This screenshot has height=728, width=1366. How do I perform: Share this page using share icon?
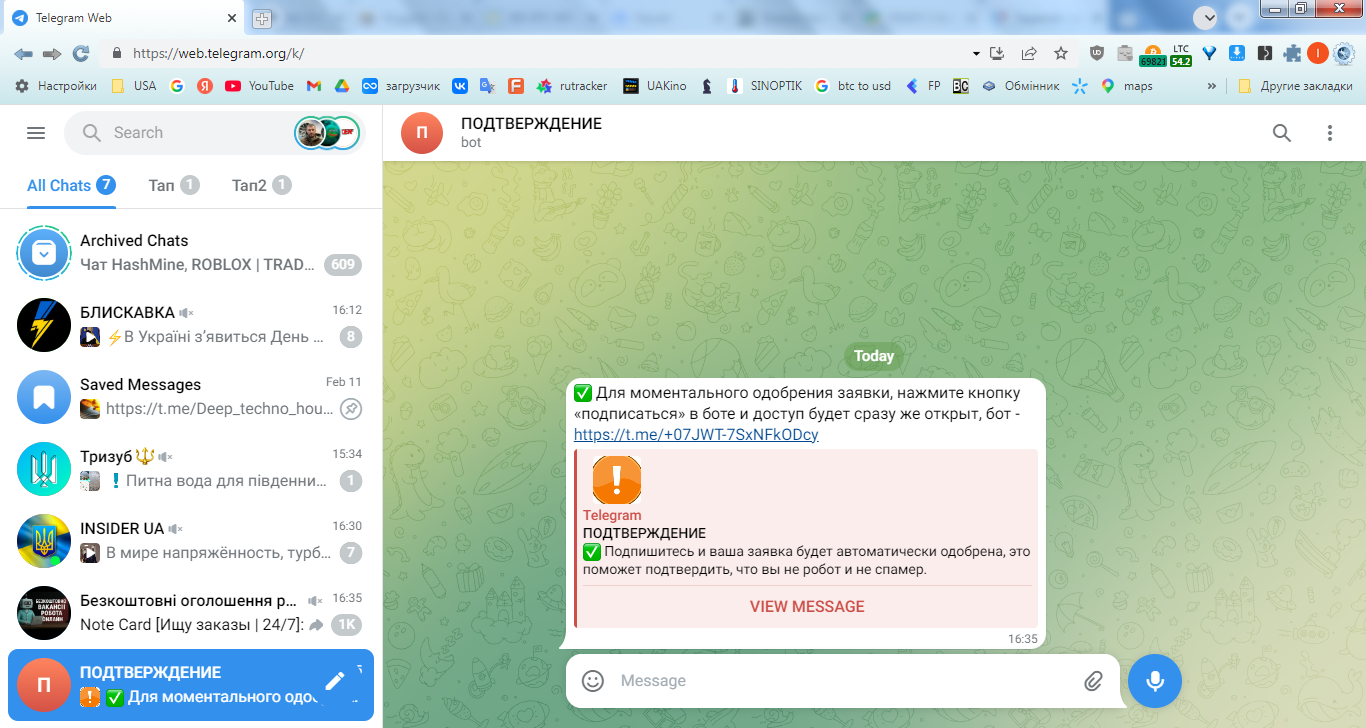[x=1029, y=53]
